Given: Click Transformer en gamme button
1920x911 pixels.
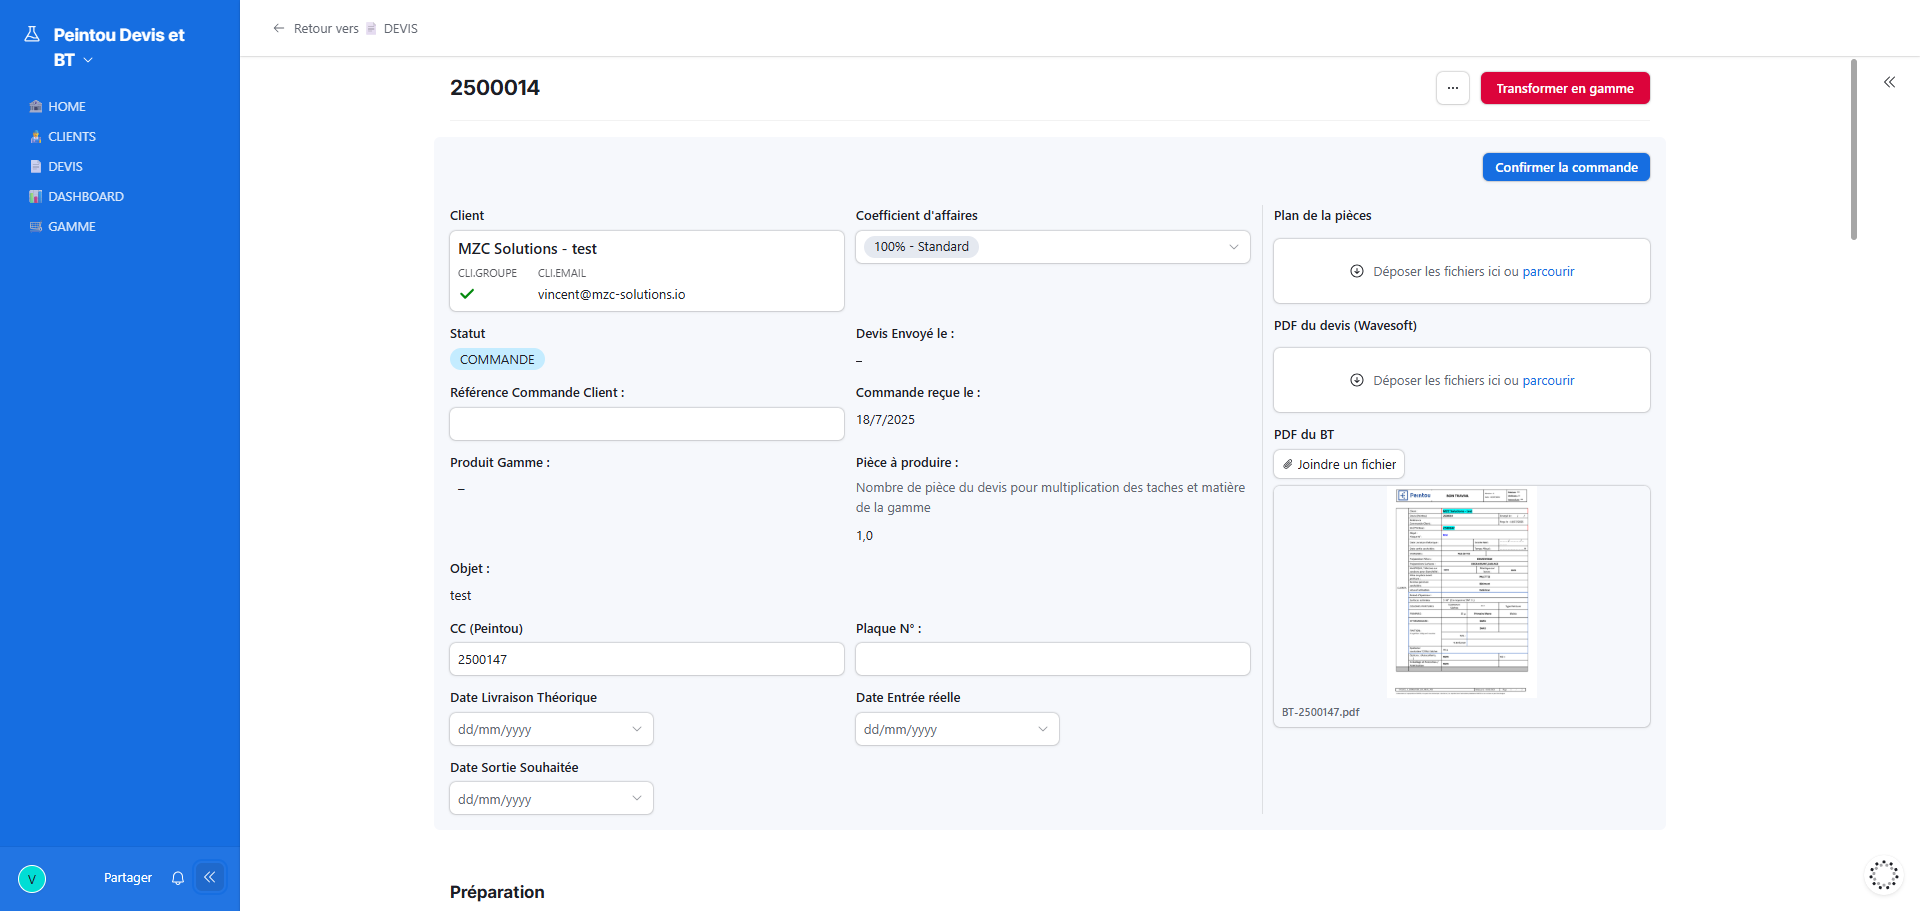Looking at the screenshot, I should tap(1564, 88).
